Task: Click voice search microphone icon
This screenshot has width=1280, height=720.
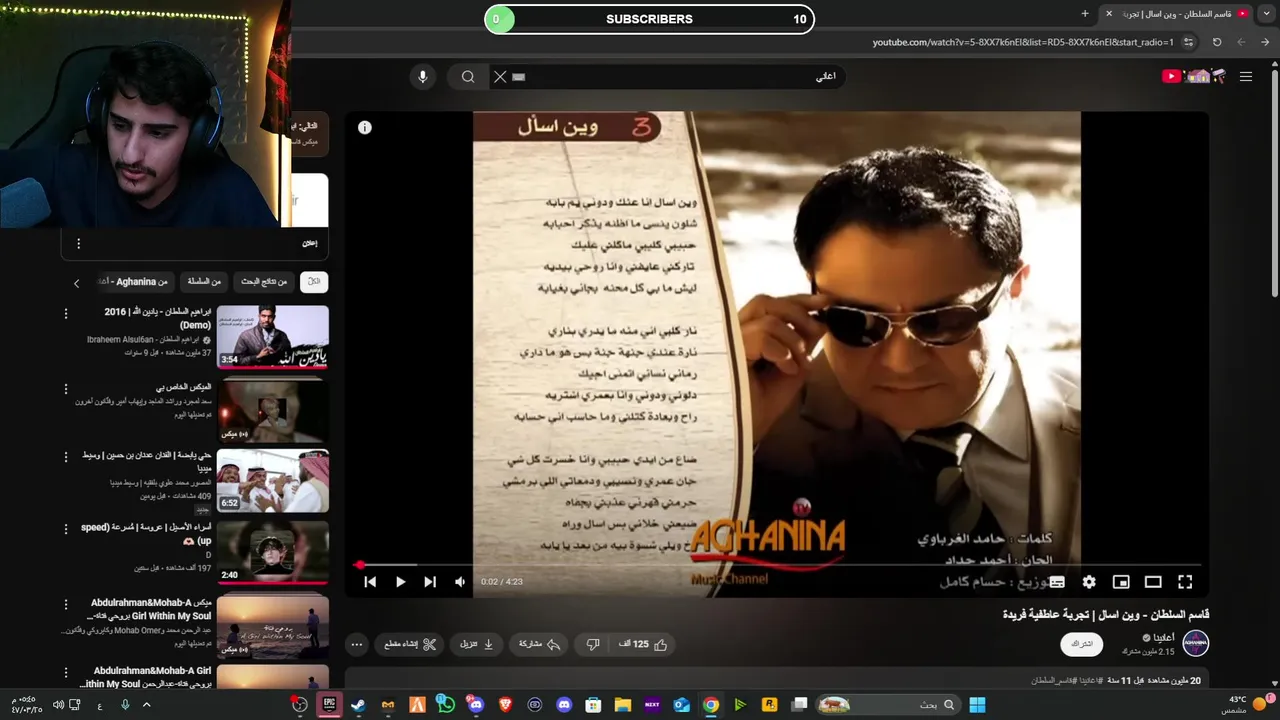Action: click(x=422, y=77)
